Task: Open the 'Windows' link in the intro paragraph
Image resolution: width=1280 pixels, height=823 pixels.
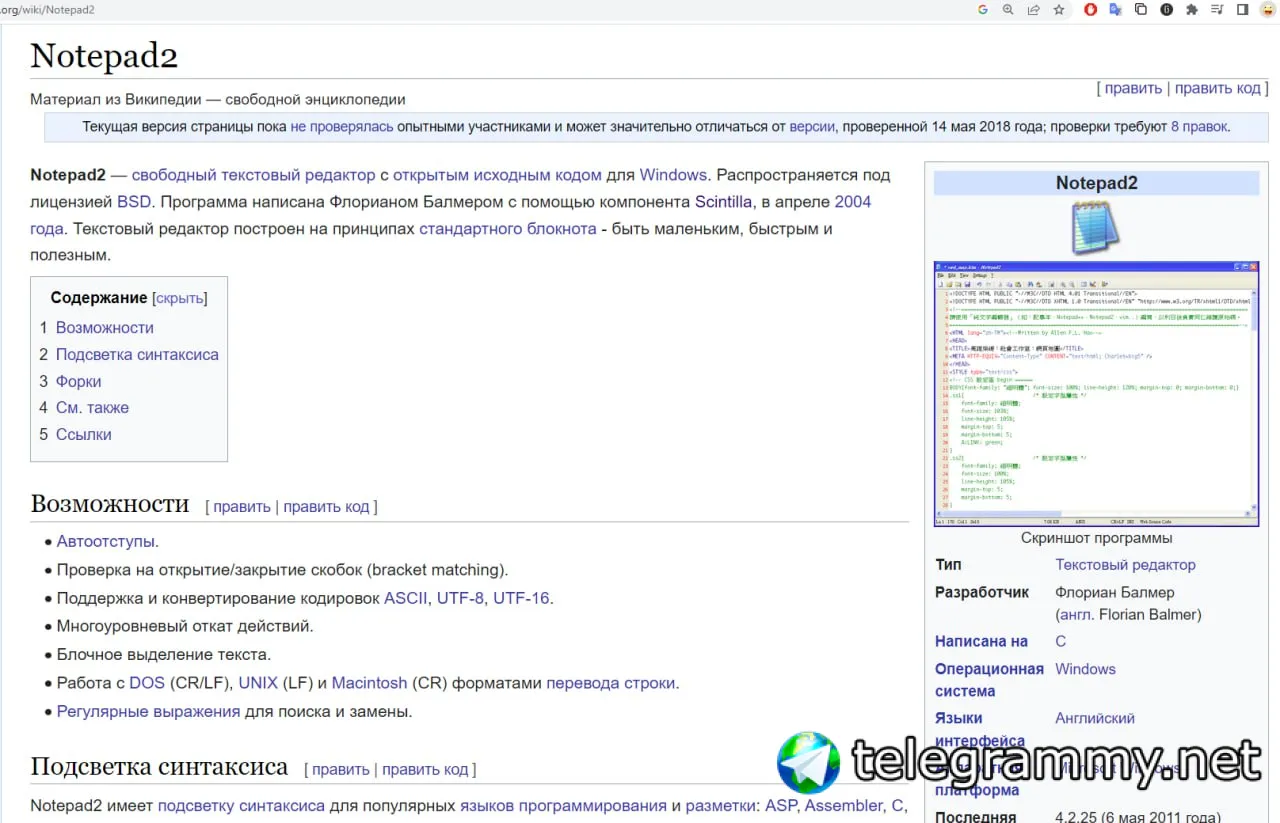Action: [673, 175]
